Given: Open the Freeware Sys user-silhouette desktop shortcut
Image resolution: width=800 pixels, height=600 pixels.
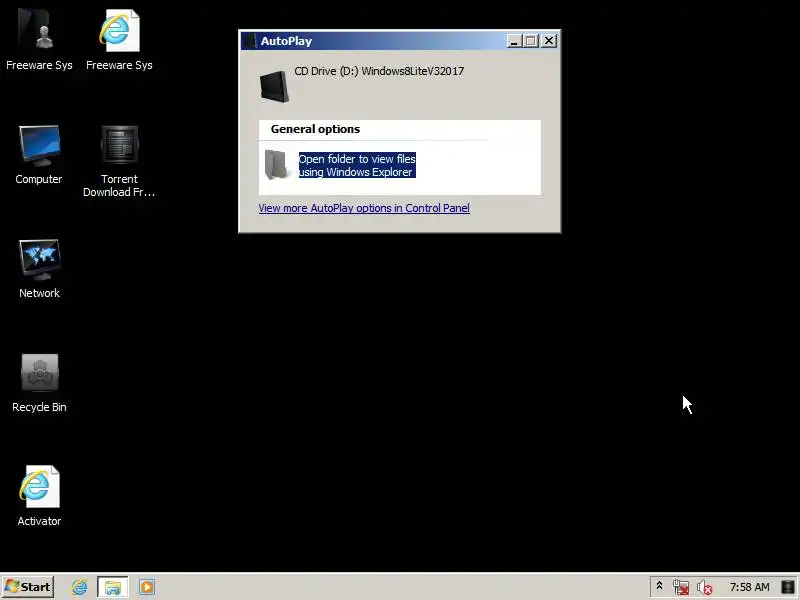Looking at the screenshot, I should [39, 40].
